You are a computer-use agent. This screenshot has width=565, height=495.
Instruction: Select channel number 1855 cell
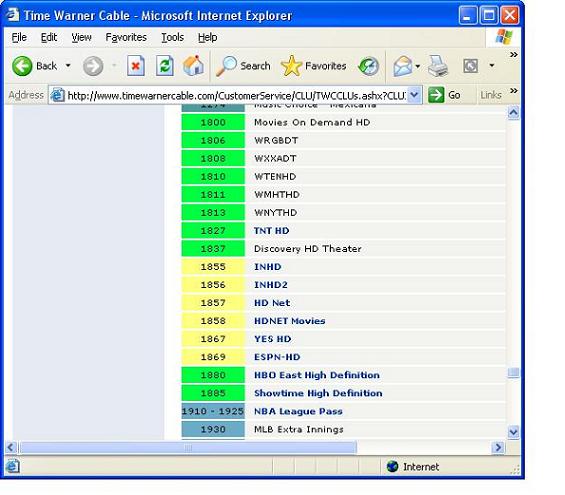(x=213, y=267)
